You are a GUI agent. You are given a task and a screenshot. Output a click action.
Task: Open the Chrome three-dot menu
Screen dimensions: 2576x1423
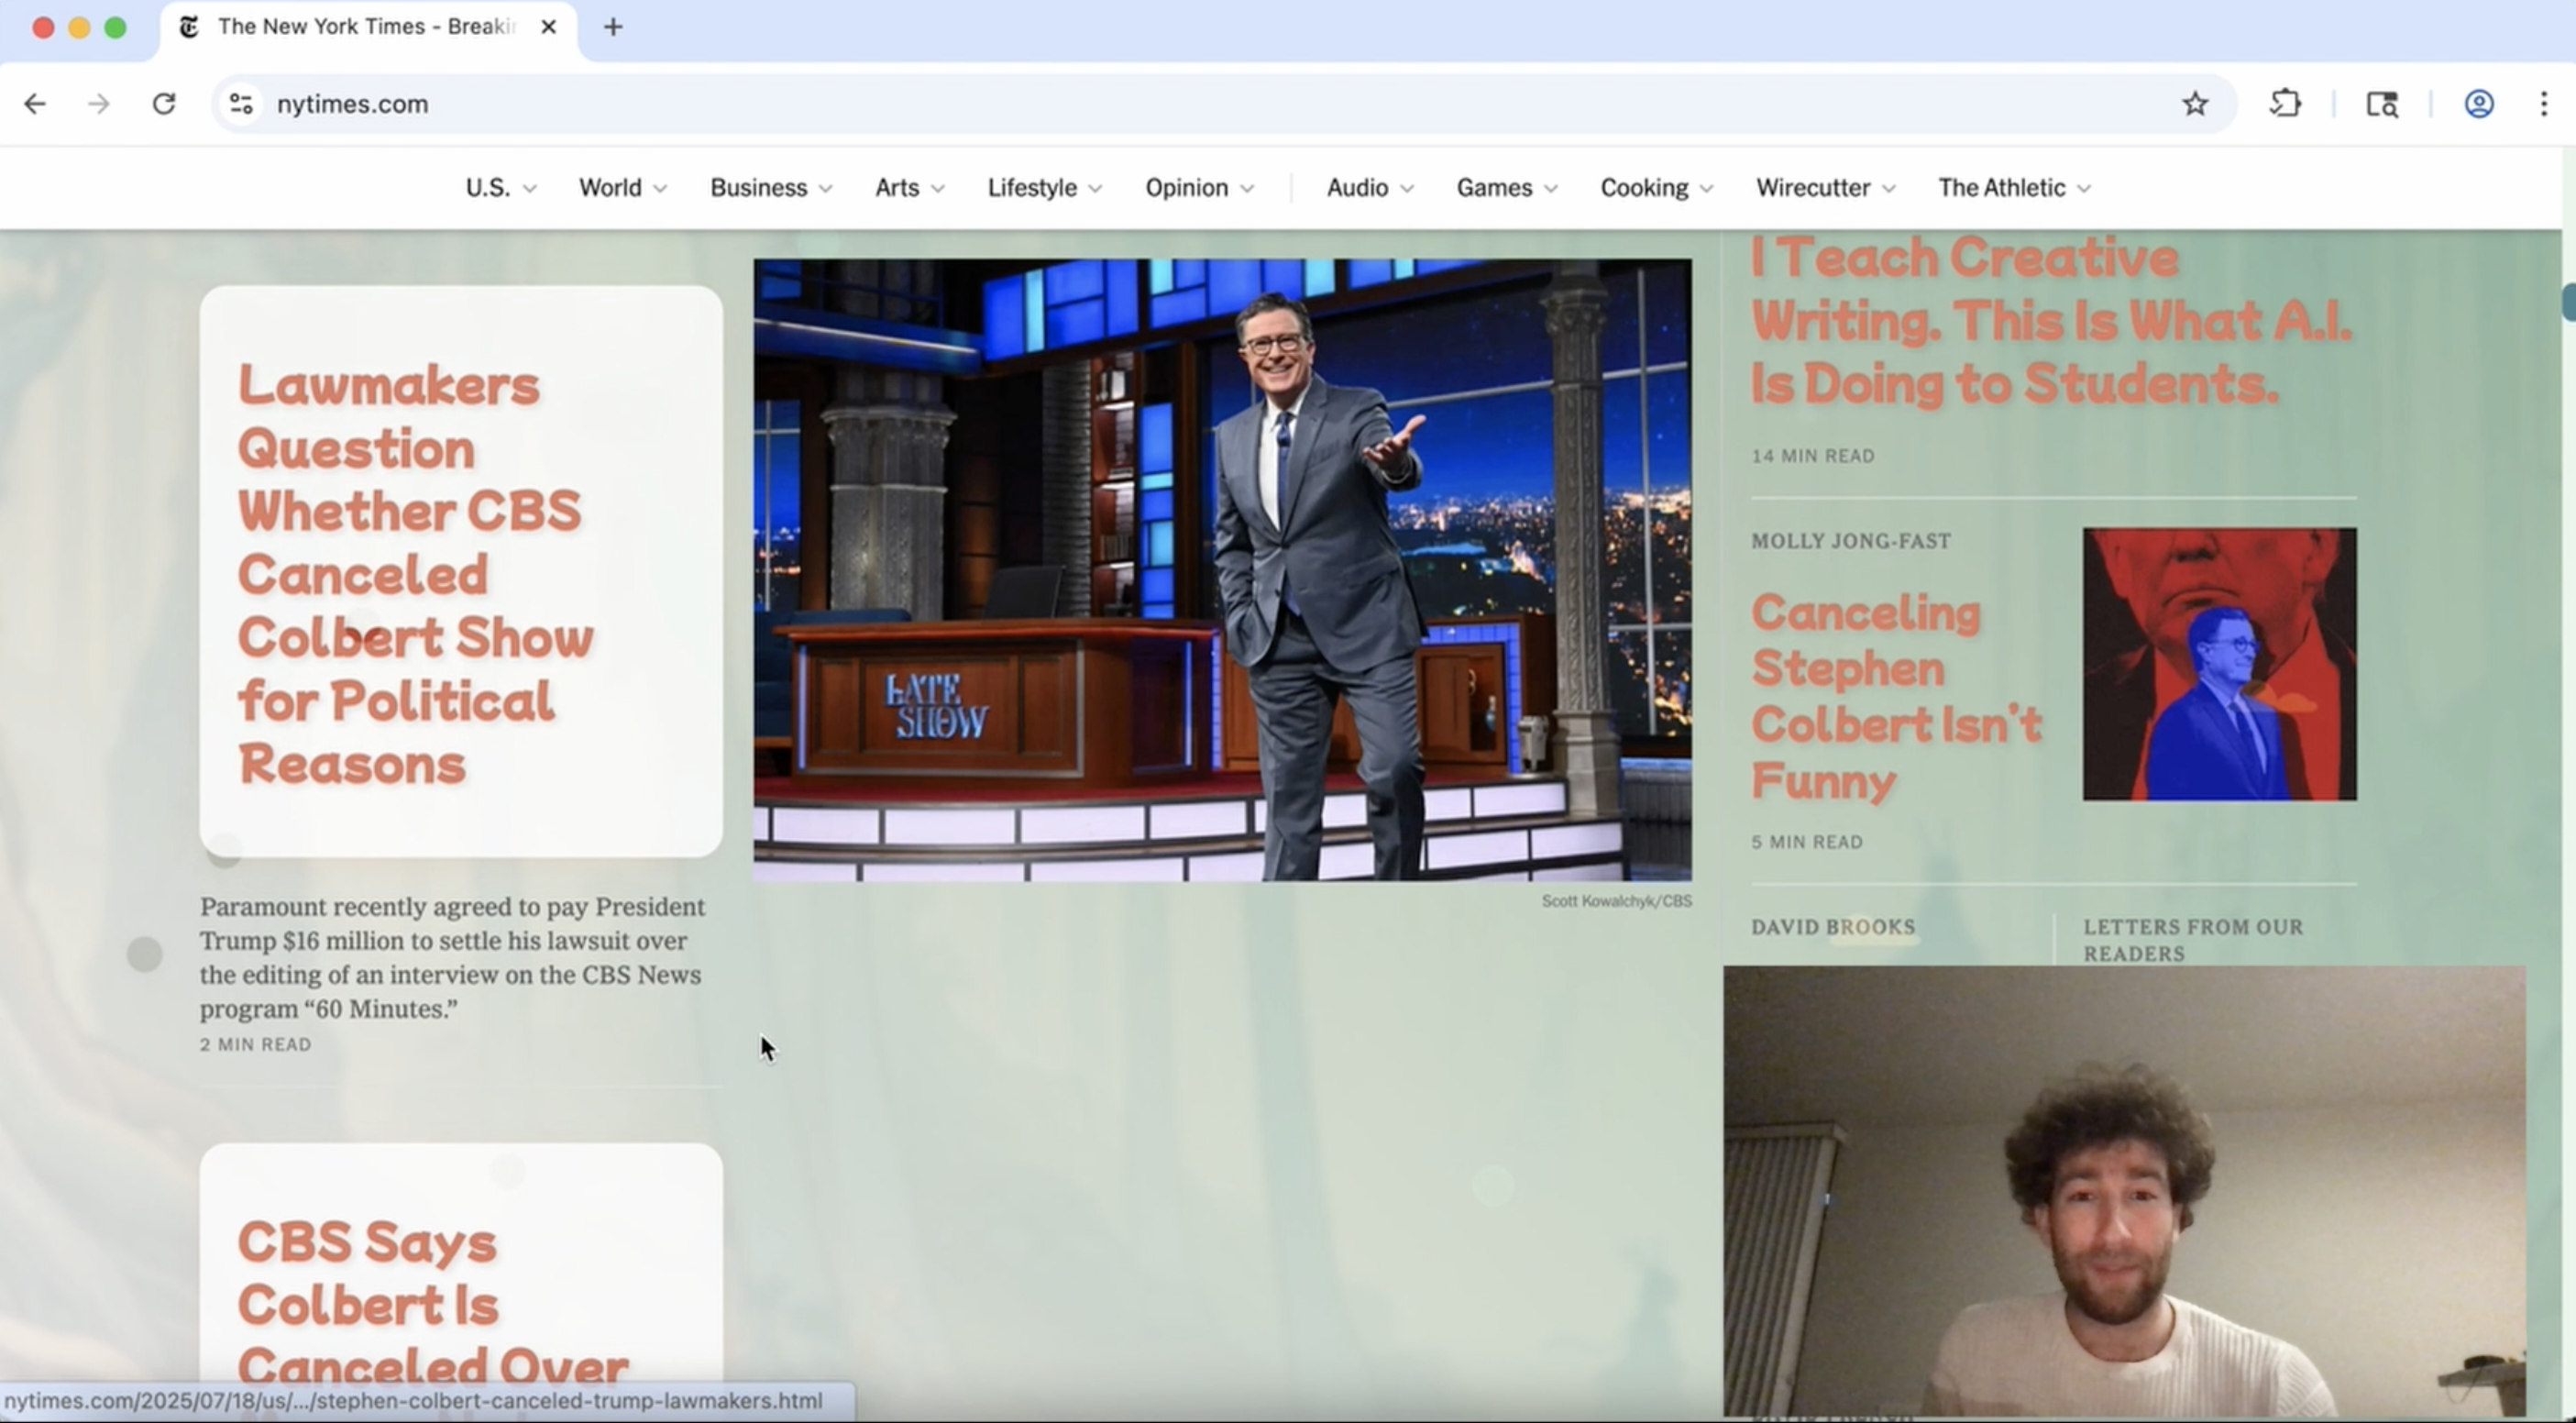[x=2544, y=104]
